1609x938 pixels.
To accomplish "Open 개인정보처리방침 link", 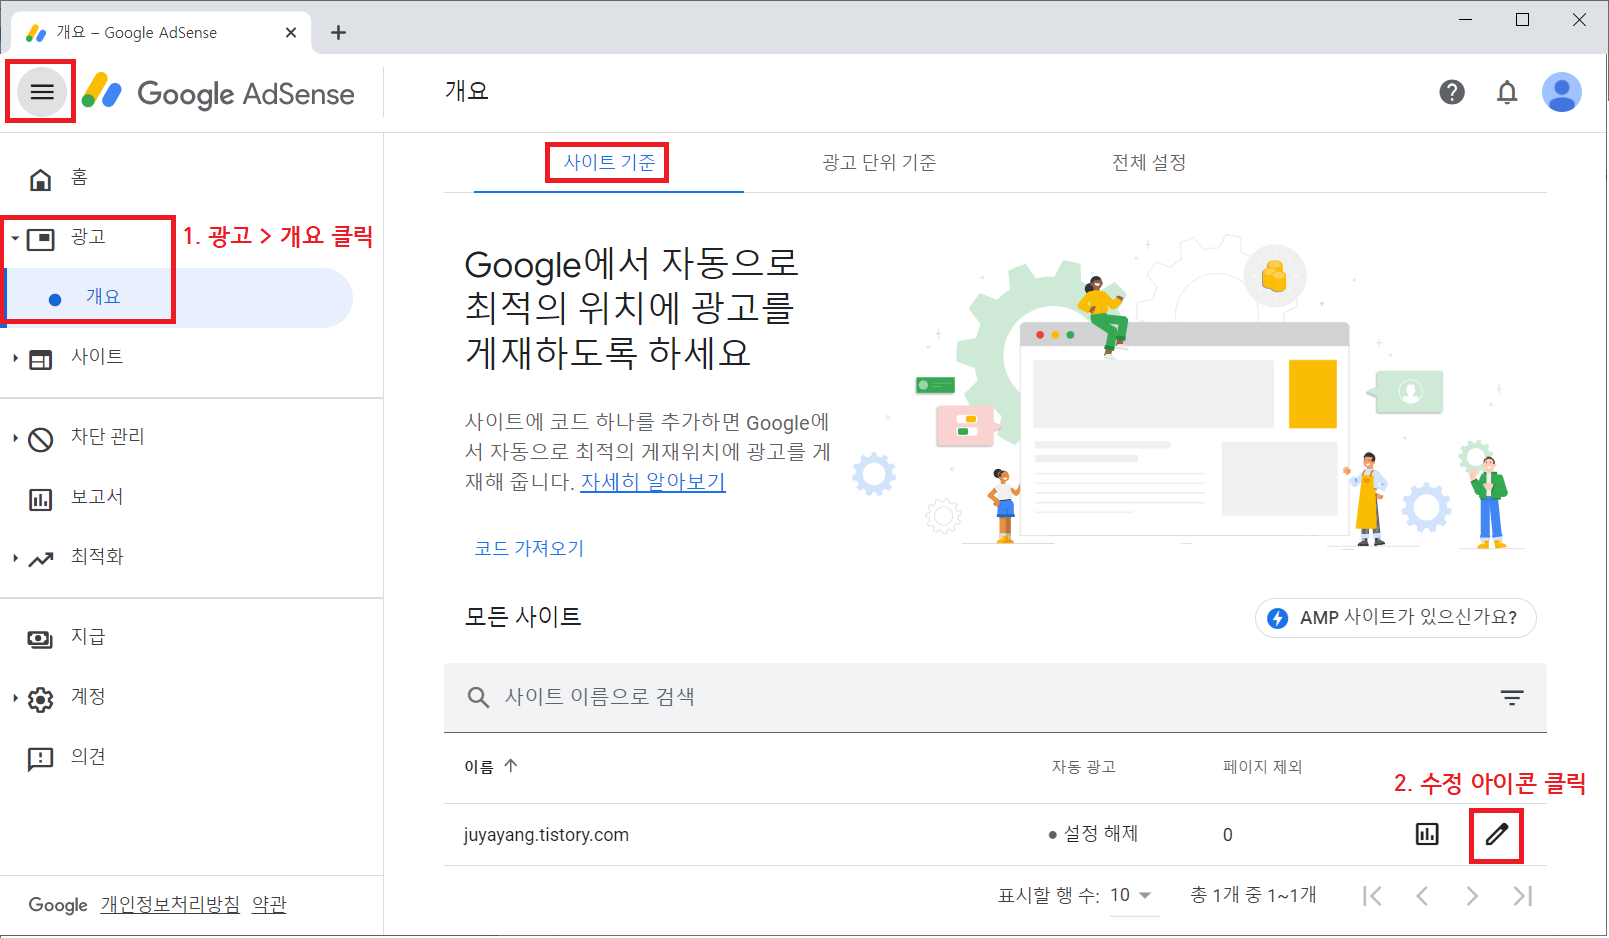I will click(170, 904).
